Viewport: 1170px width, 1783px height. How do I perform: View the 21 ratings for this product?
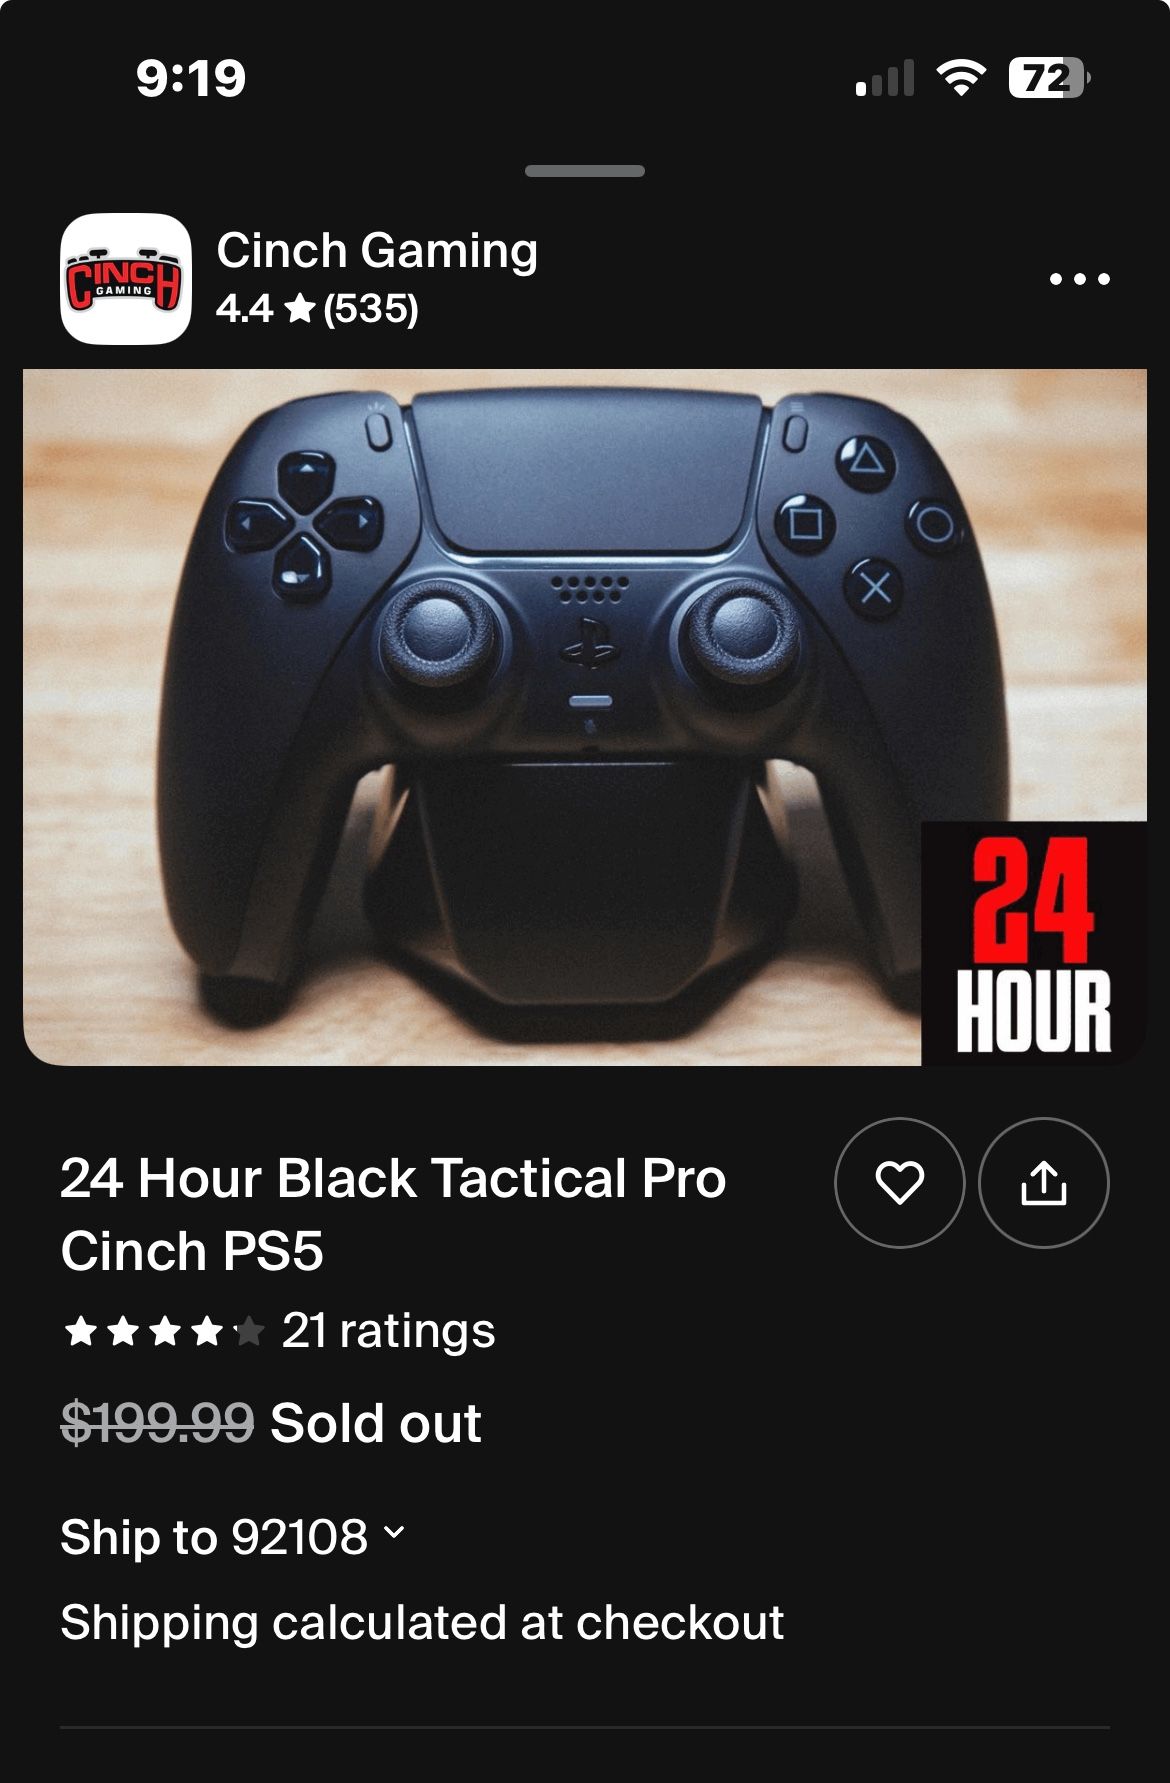pyautogui.click(x=388, y=1331)
